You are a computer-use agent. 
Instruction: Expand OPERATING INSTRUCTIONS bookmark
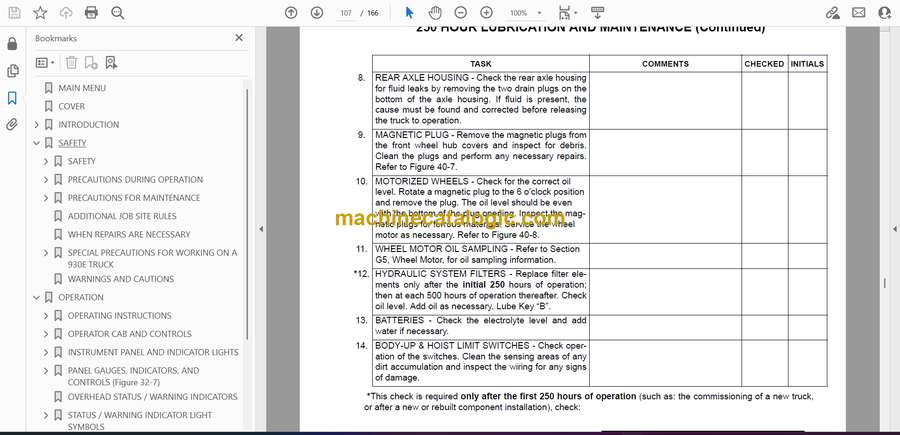coord(46,316)
